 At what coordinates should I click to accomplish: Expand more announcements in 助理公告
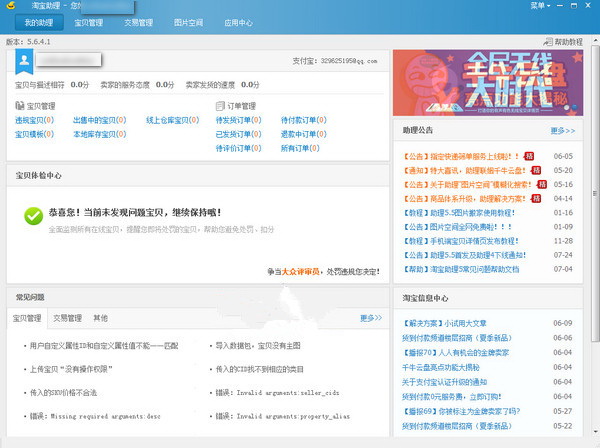(x=563, y=130)
